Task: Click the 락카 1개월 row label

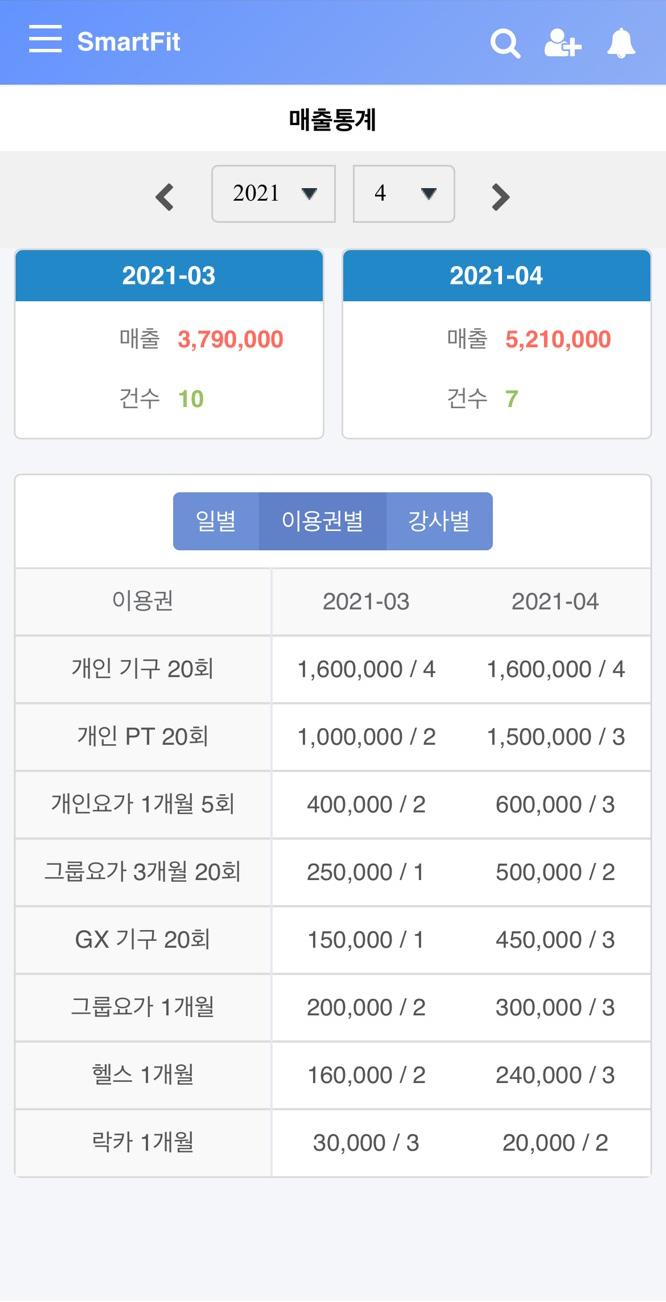Action: point(143,1143)
